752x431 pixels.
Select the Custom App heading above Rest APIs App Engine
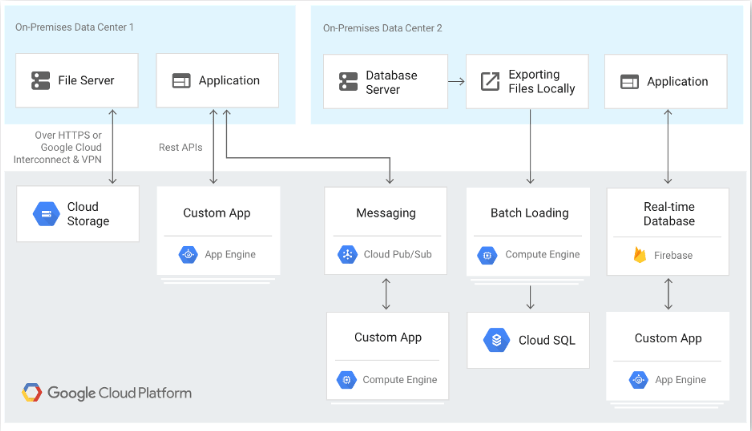click(x=217, y=213)
